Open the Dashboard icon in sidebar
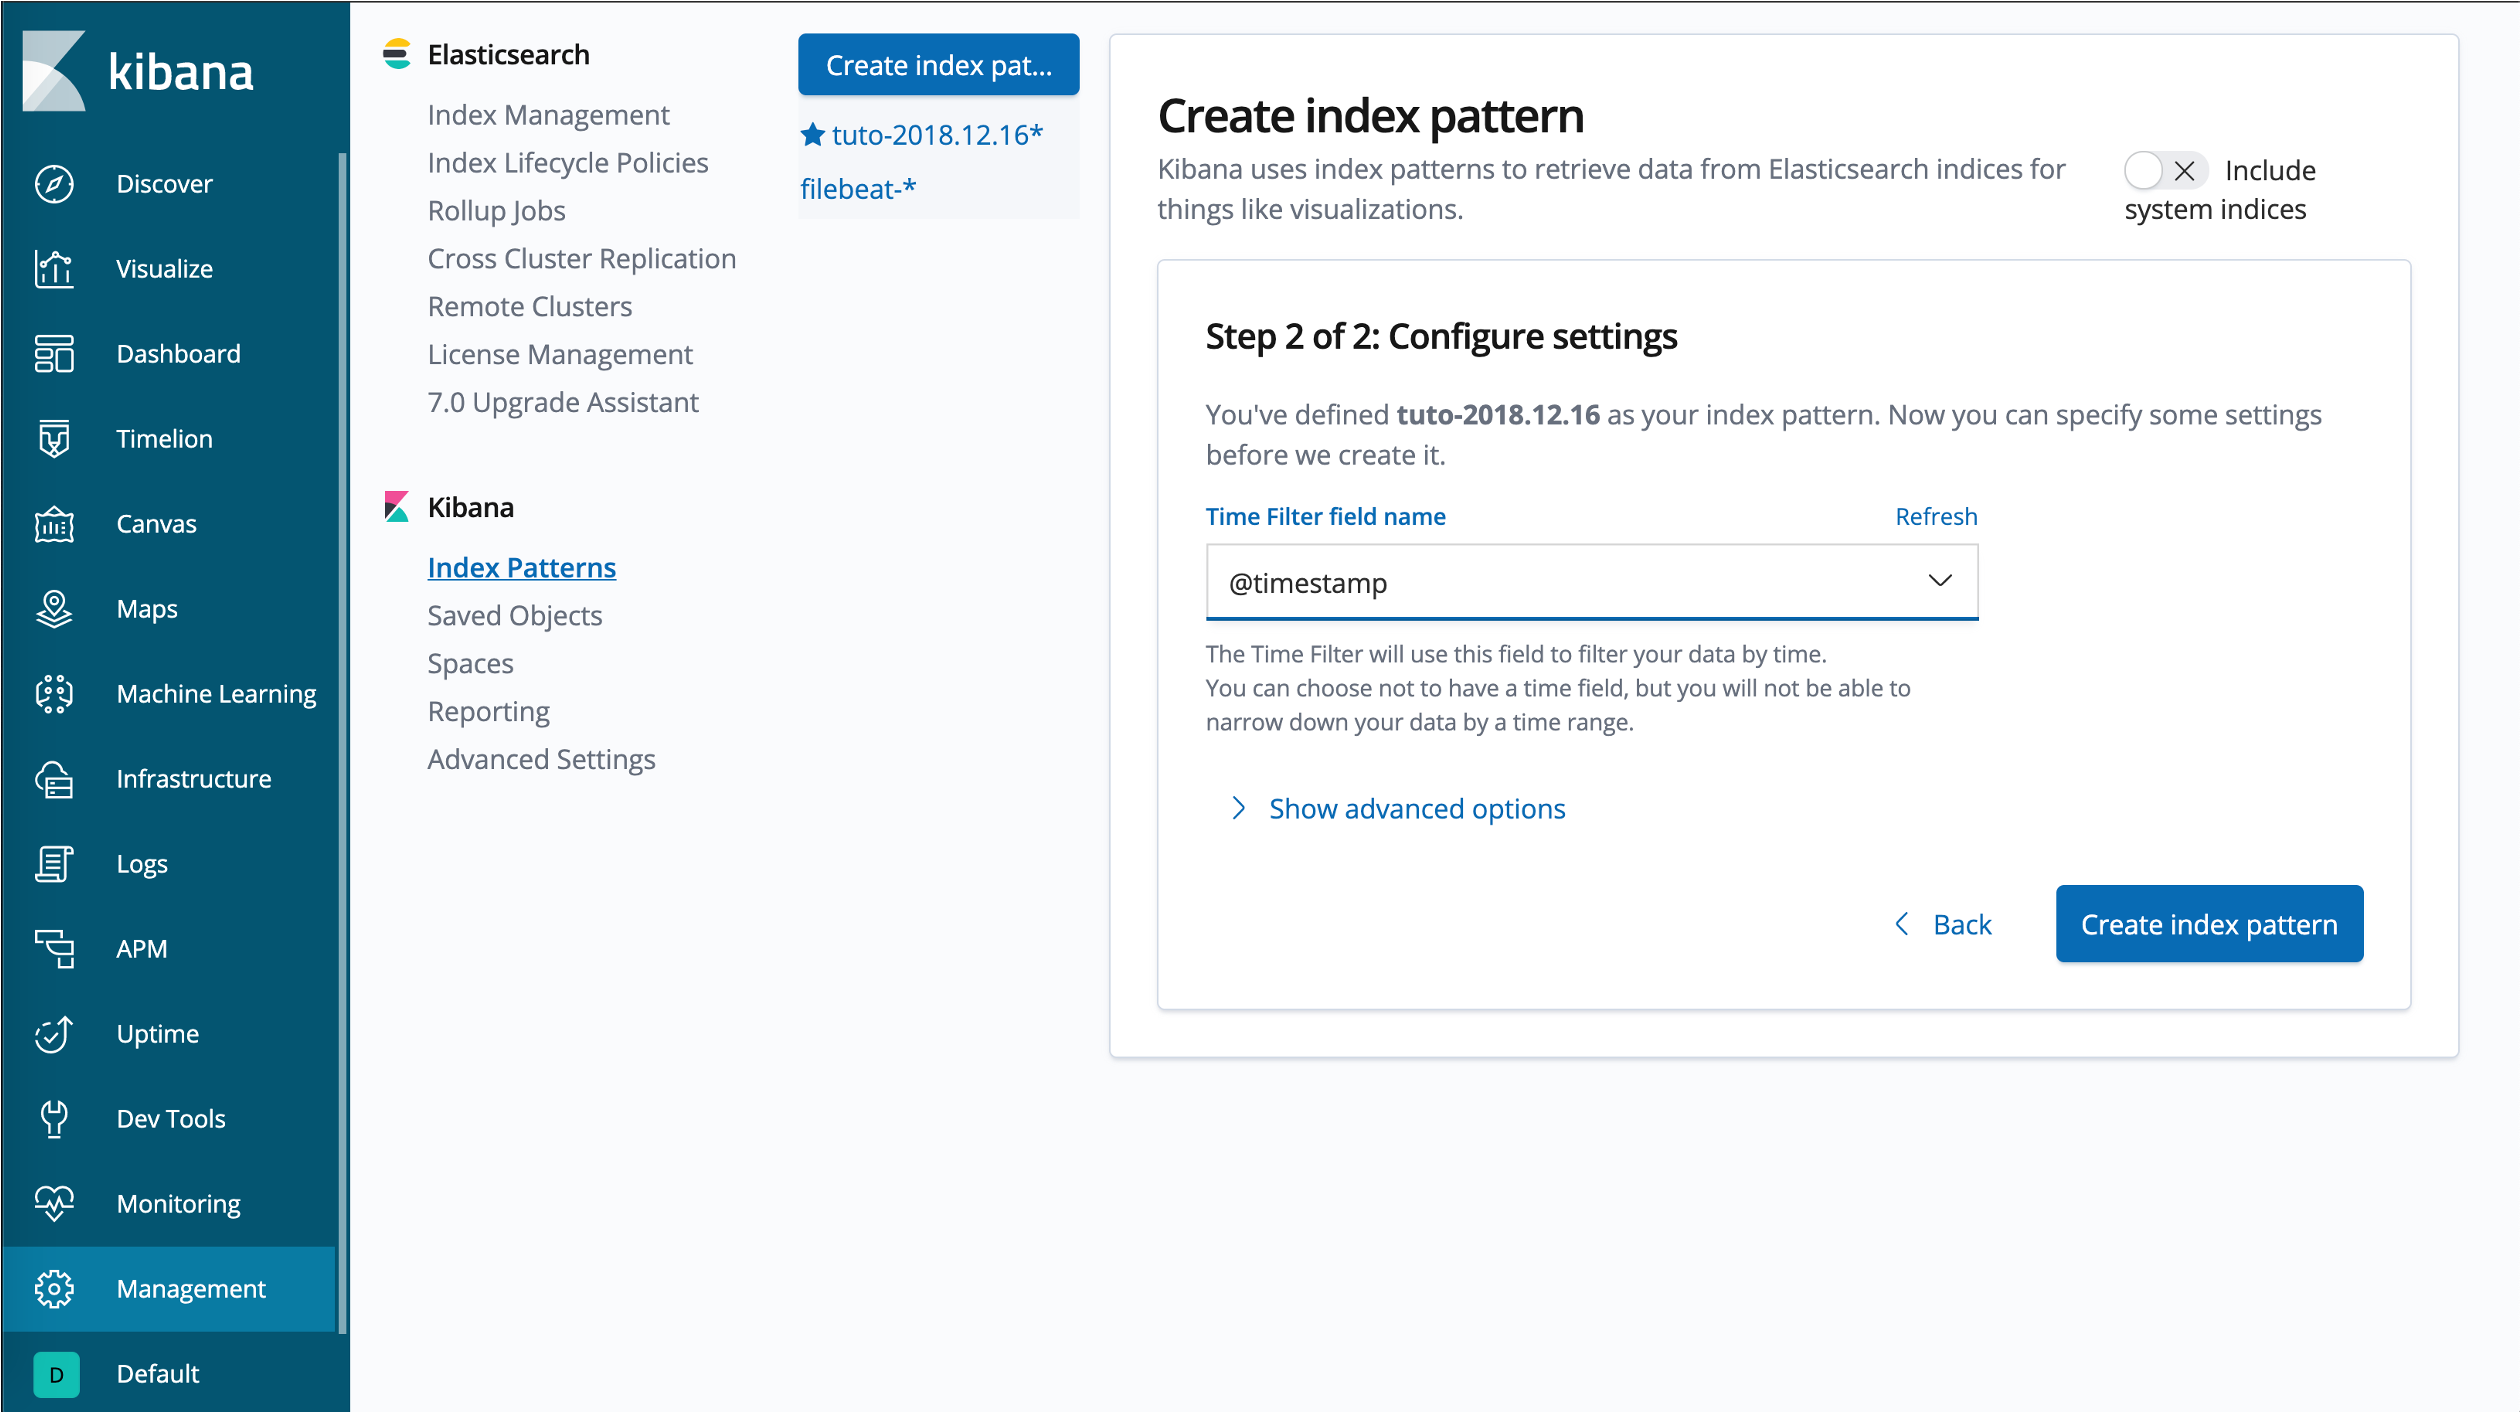 (54, 354)
